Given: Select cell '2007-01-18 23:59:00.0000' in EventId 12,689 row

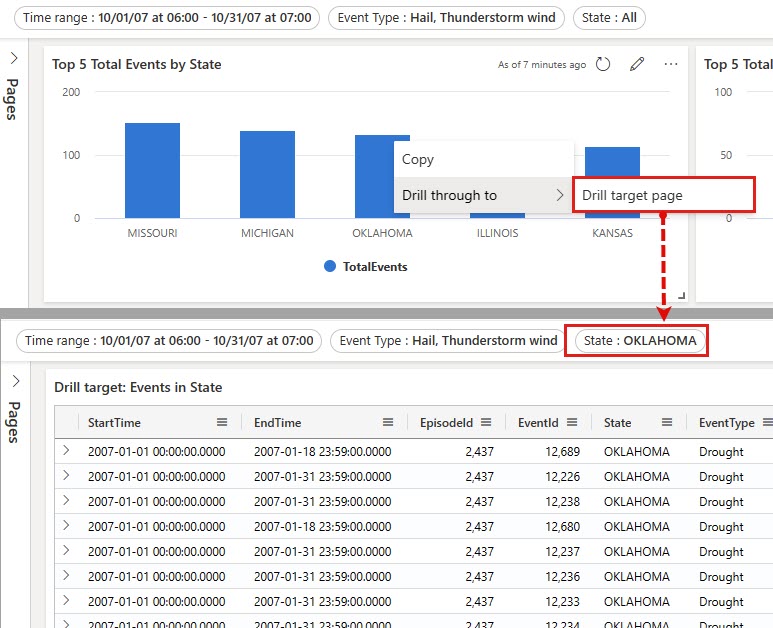Looking at the screenshot, I should point(322,452).
